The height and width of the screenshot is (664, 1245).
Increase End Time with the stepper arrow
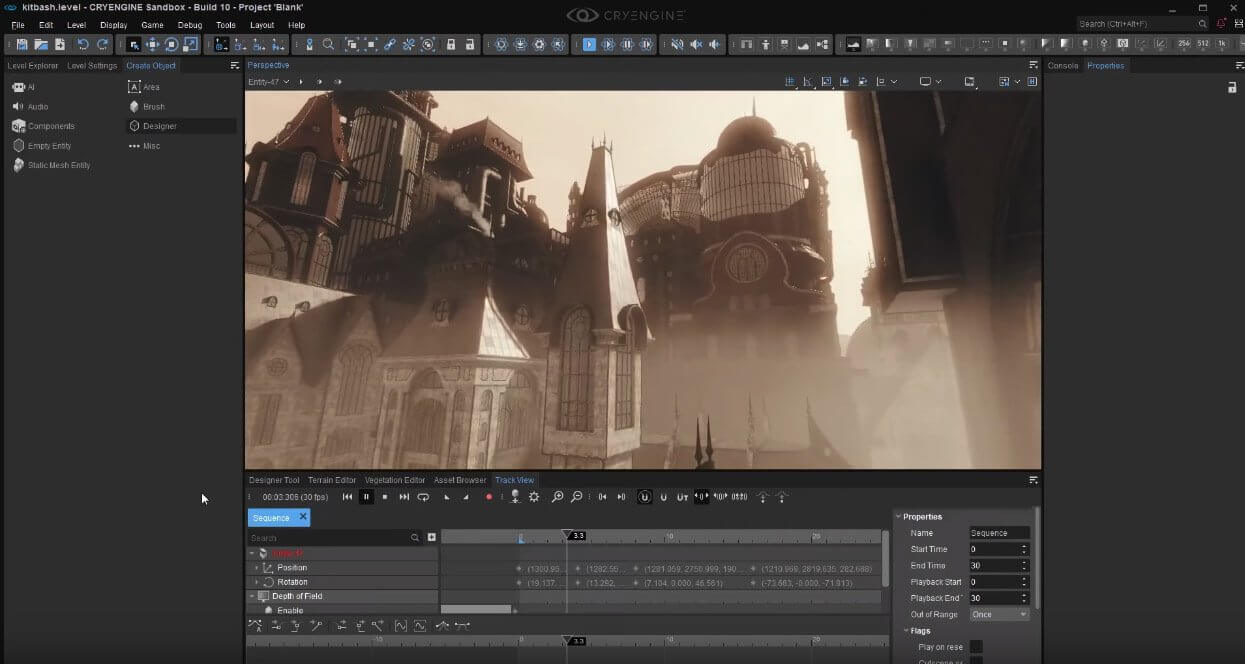[x=1023, y=560]
